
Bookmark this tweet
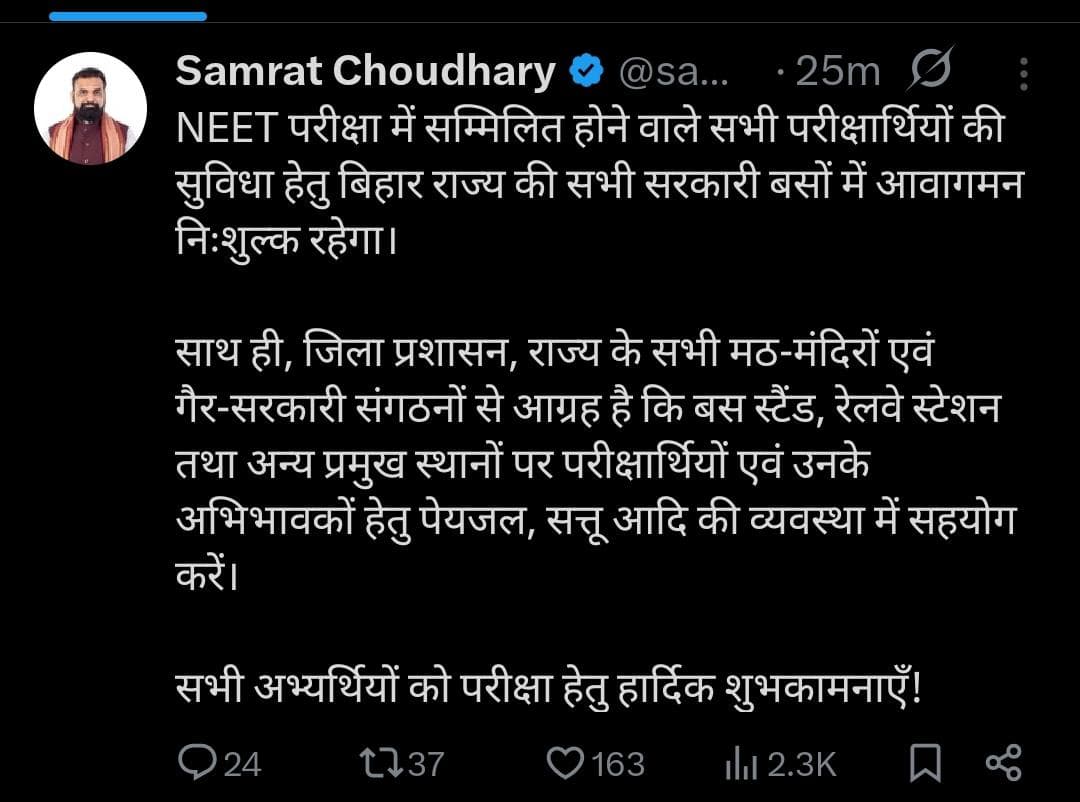coord(925,763)
